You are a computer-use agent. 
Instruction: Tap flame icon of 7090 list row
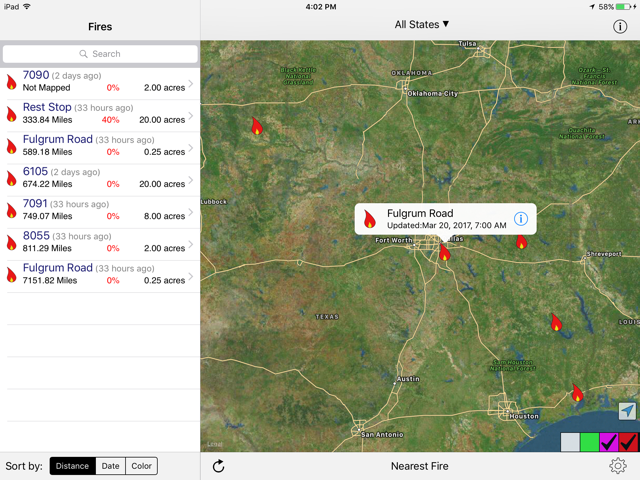point(11,82)
